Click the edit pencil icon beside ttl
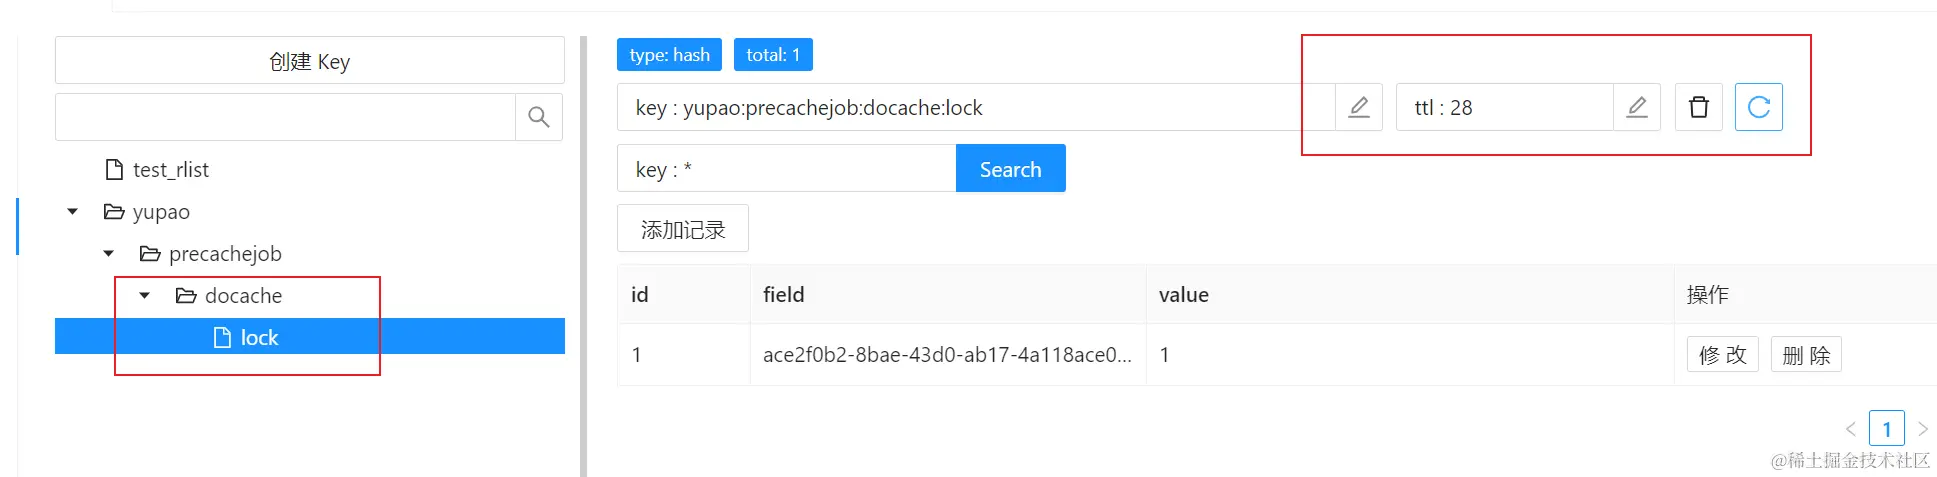1937x477 pixels. [1636, 107]
